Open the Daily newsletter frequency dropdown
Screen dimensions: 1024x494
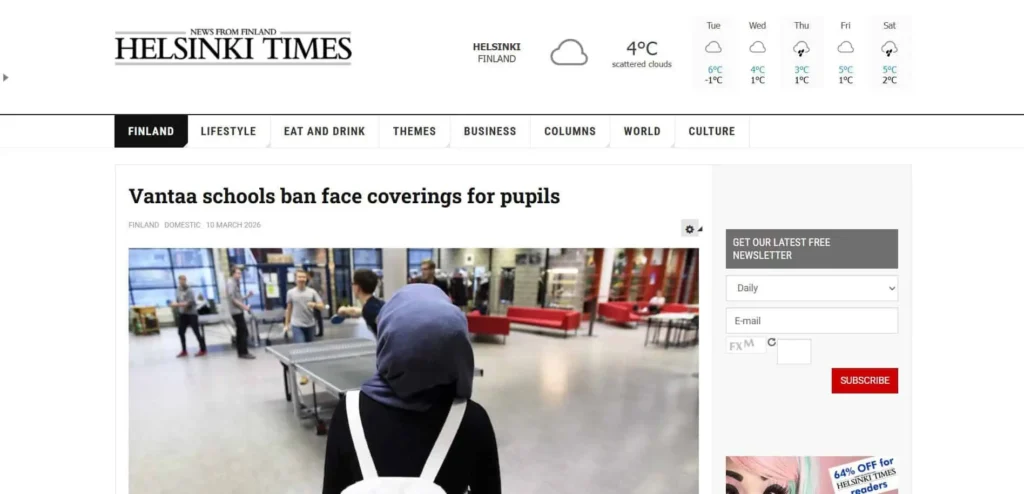[812, 288]
